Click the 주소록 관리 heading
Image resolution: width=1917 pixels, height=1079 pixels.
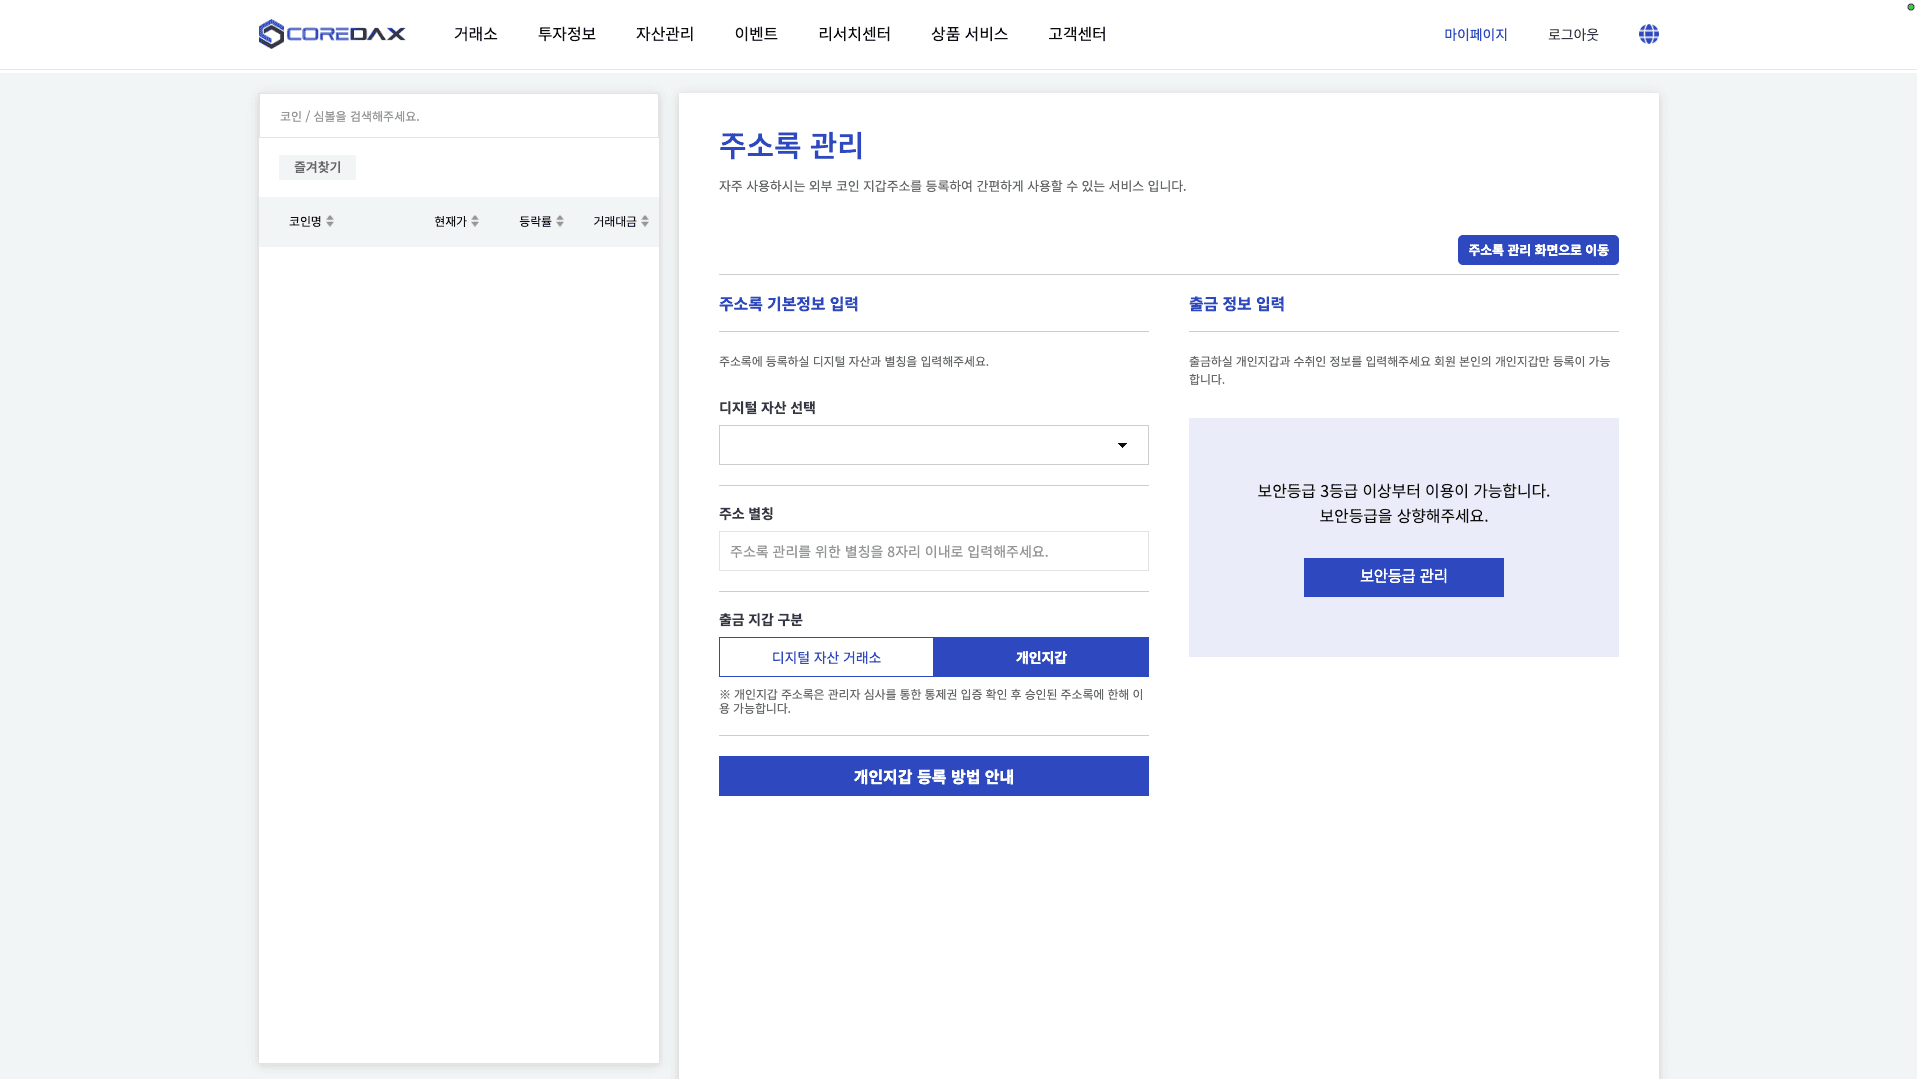[x=791, y=145]
